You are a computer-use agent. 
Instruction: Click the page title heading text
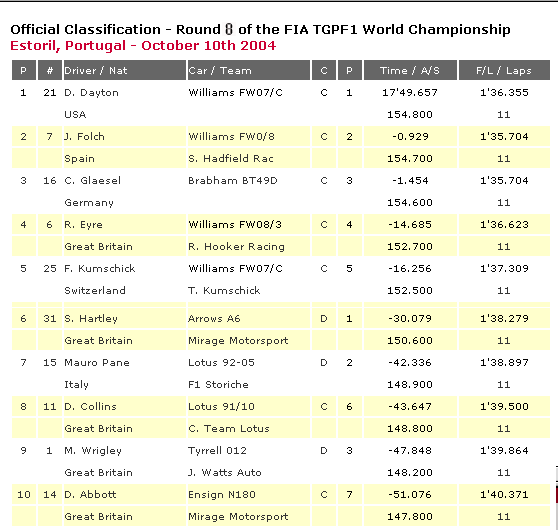pyautogui.click(x=260, y=30)
